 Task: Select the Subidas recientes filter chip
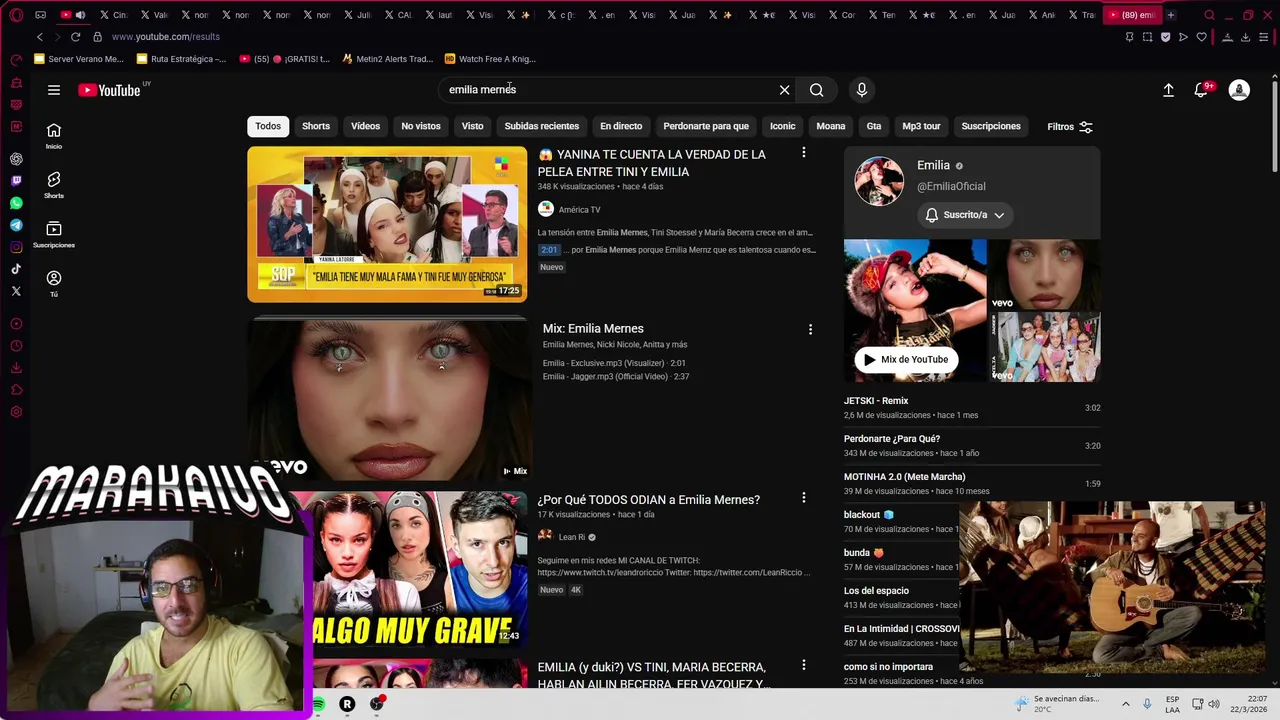(542, 126)
